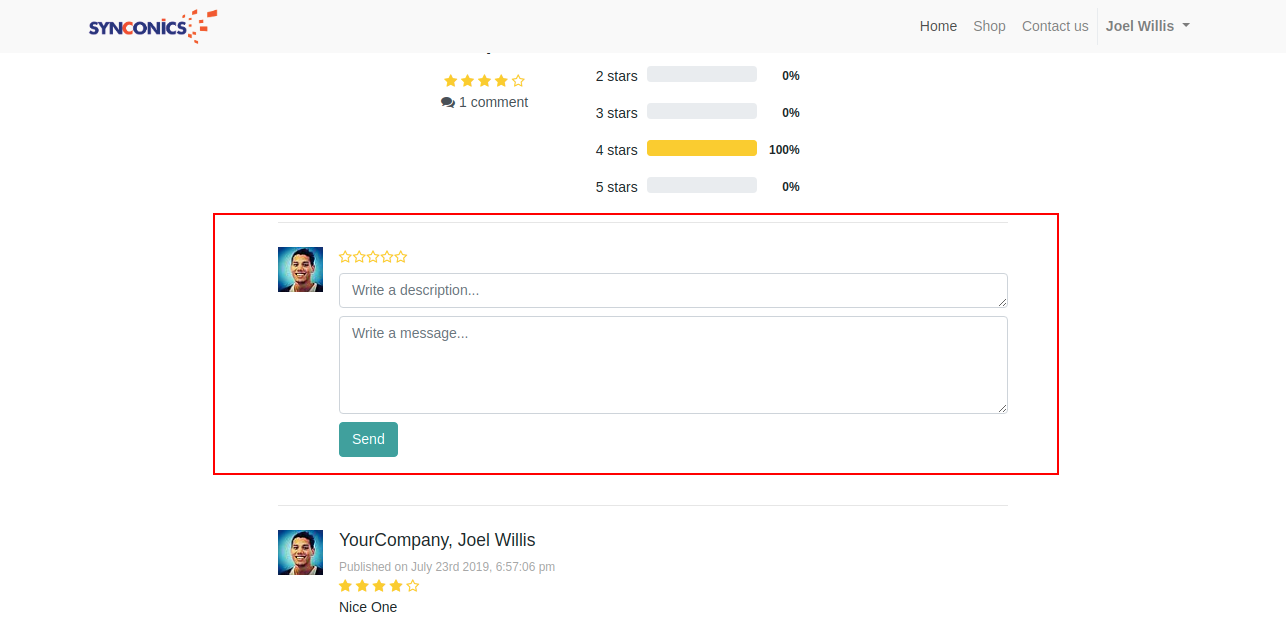Image resolution: width=1286 pixels, height=640 pixels.
Task: Set a two-star rating in the review form
Action: [359, 257]
